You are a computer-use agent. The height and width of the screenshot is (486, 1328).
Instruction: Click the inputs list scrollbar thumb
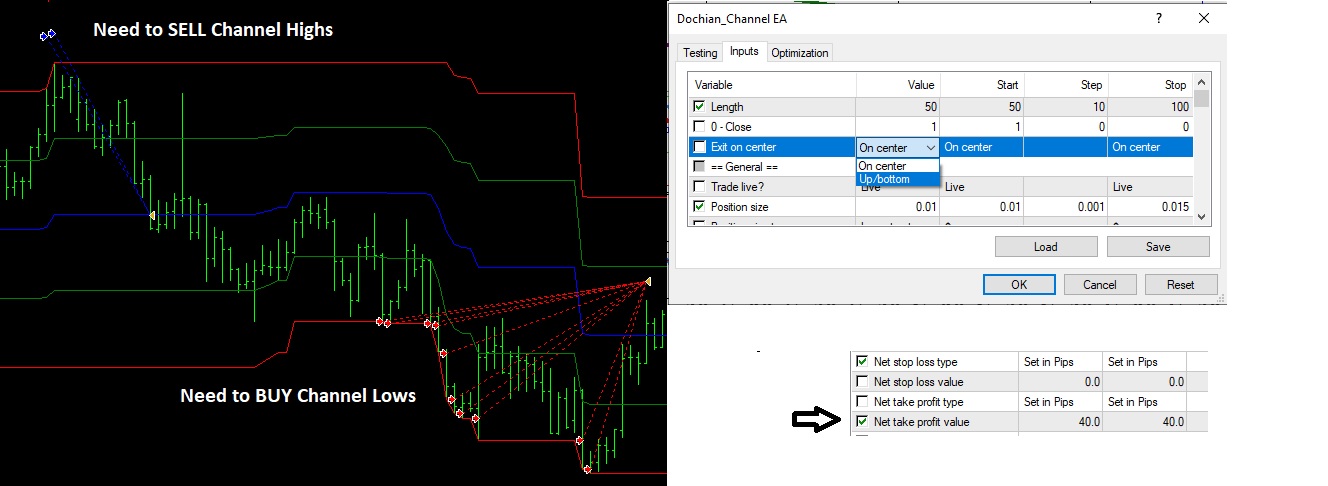pyautogui.click(x=1202, y=98)
